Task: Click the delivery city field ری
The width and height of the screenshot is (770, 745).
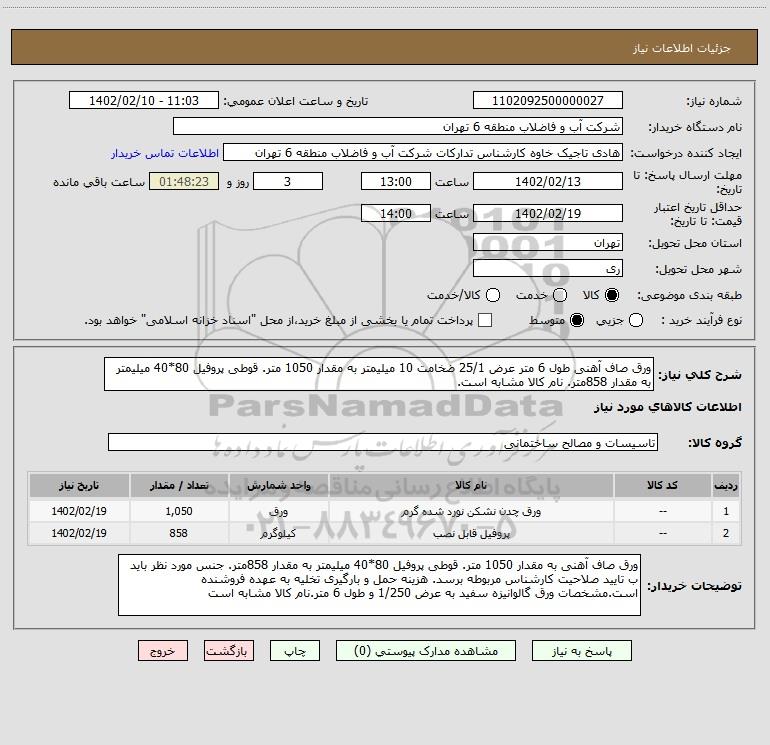Action: click(548, 268)
